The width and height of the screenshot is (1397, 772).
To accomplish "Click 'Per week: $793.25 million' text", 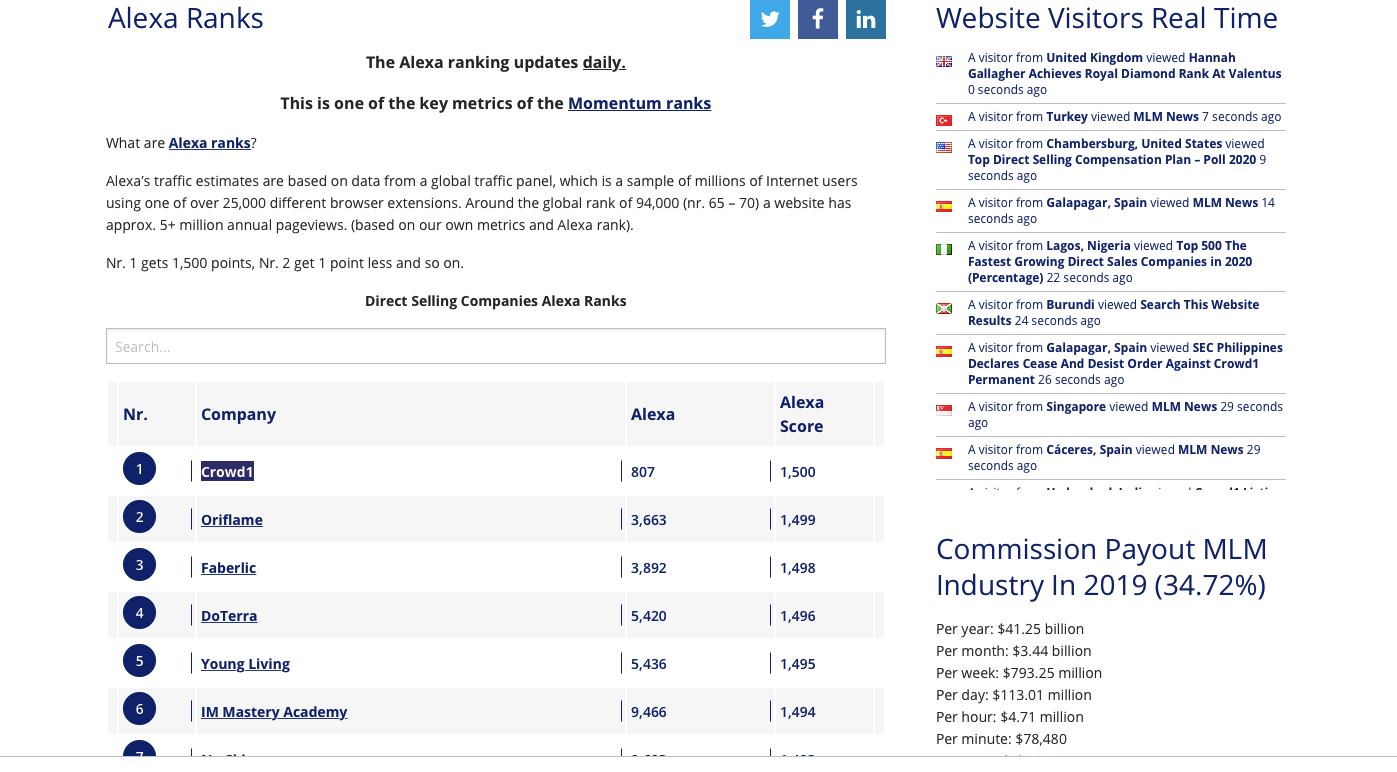I will [1019, 673].
